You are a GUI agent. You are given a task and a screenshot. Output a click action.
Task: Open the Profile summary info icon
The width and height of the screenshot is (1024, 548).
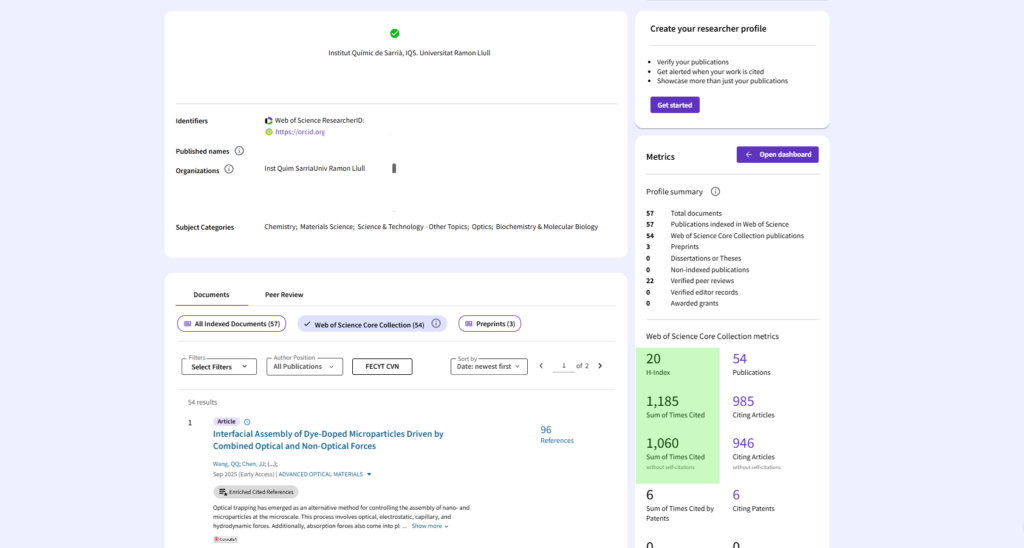tap(715, 191)
